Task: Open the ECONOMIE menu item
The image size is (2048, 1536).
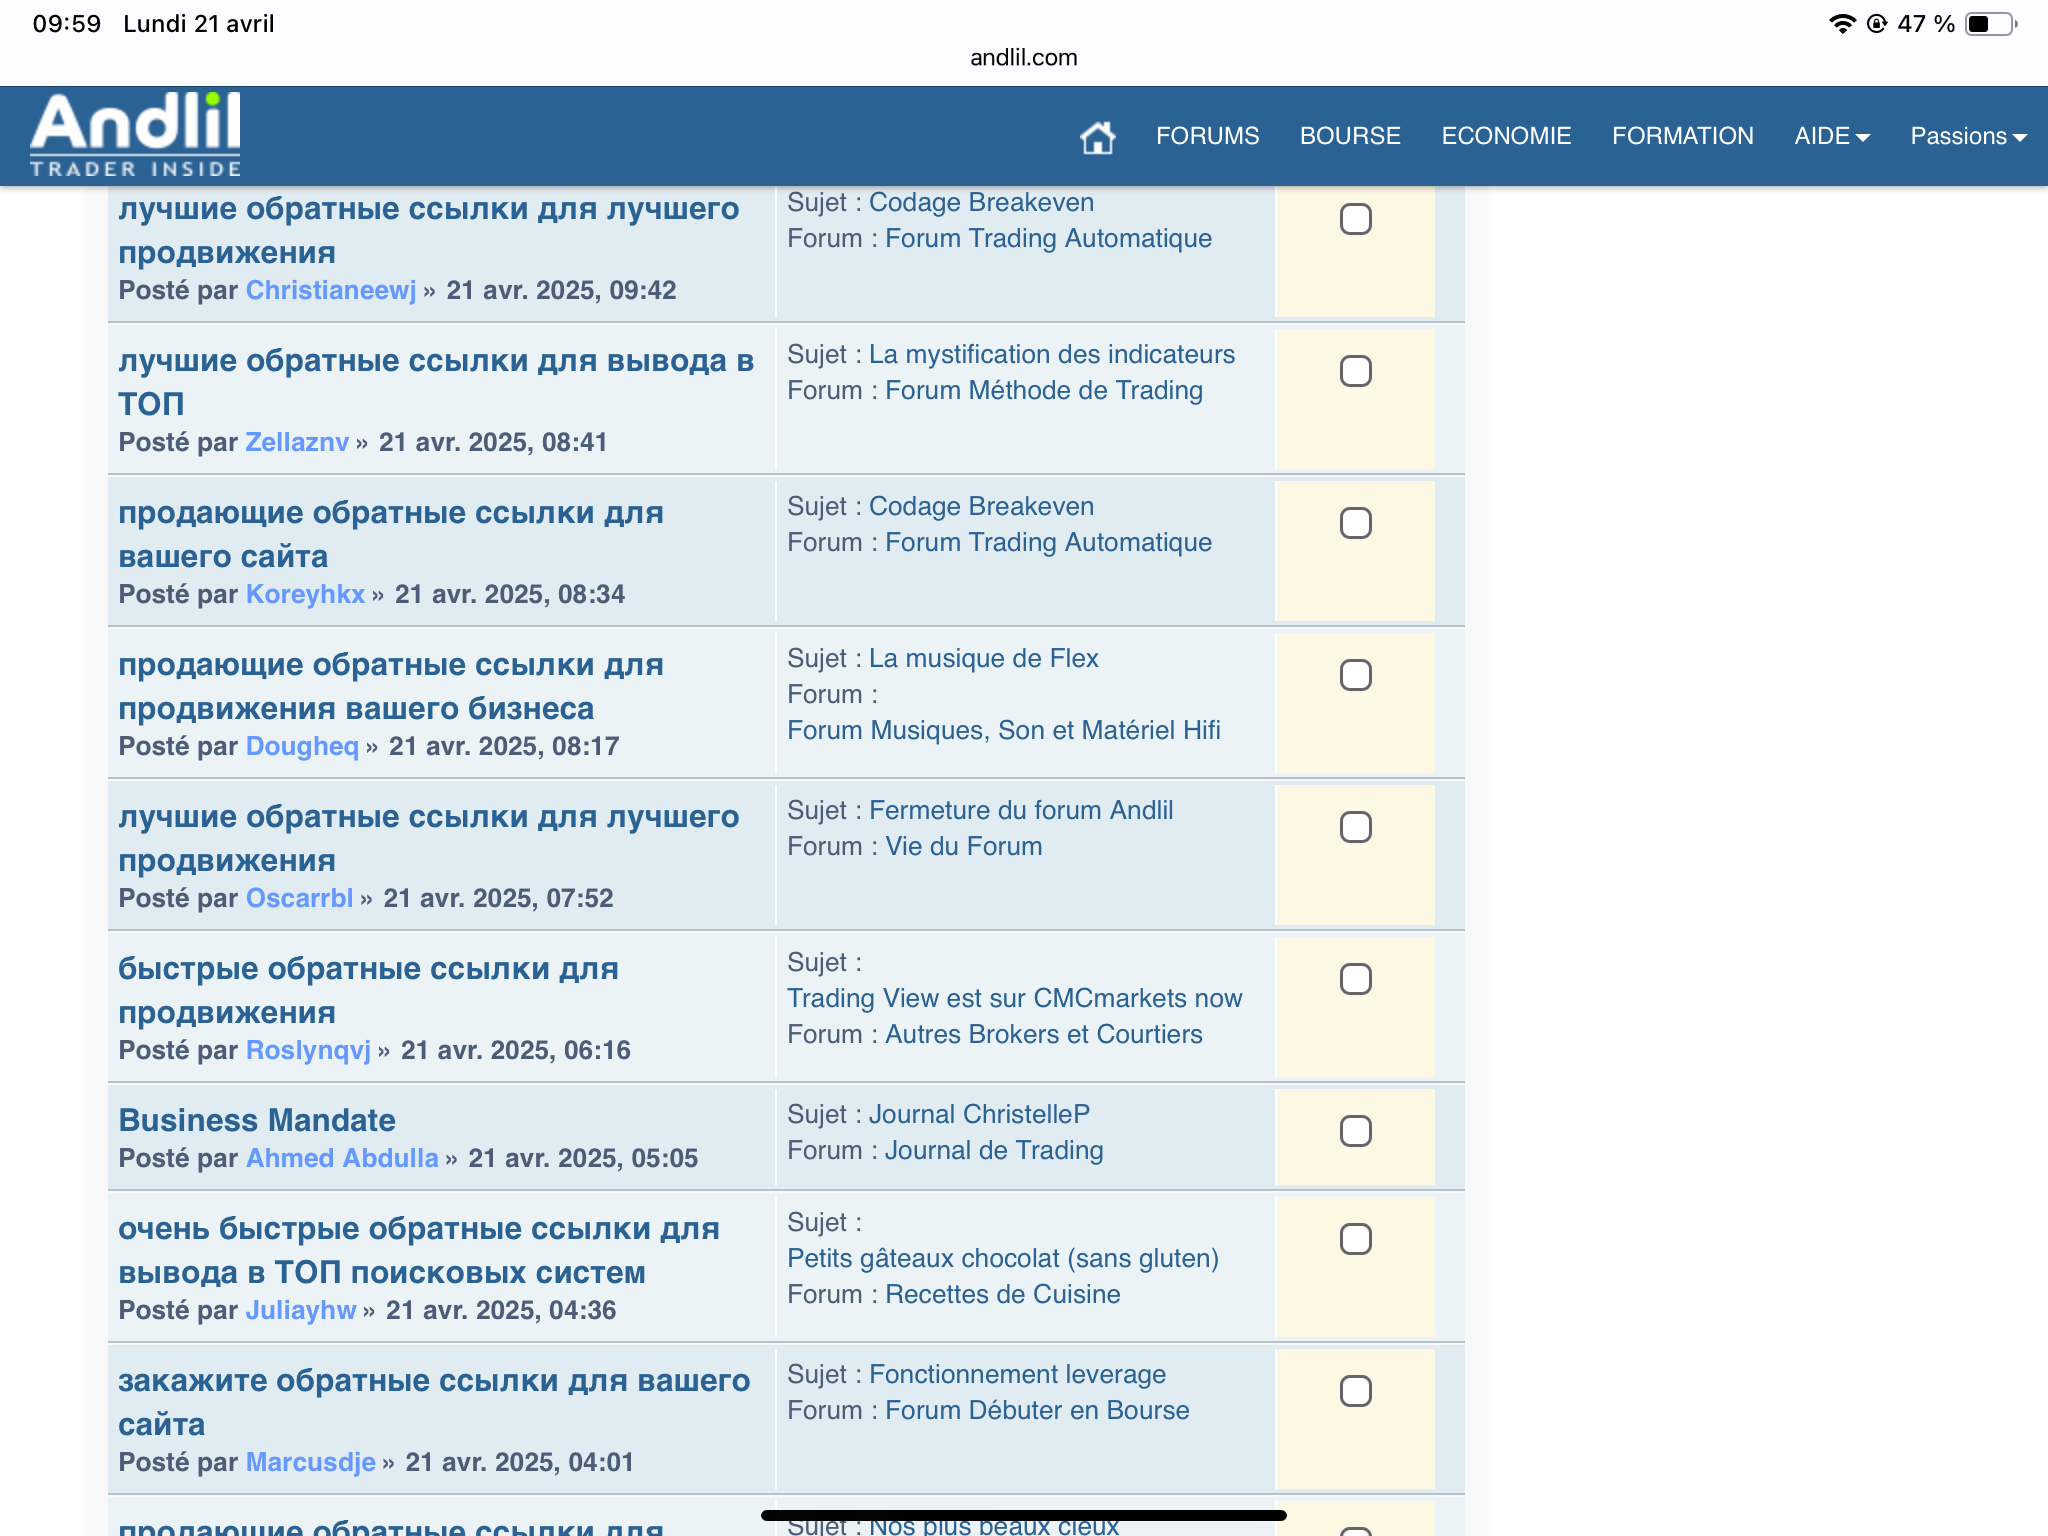Action: click(x=1505, y=136)
